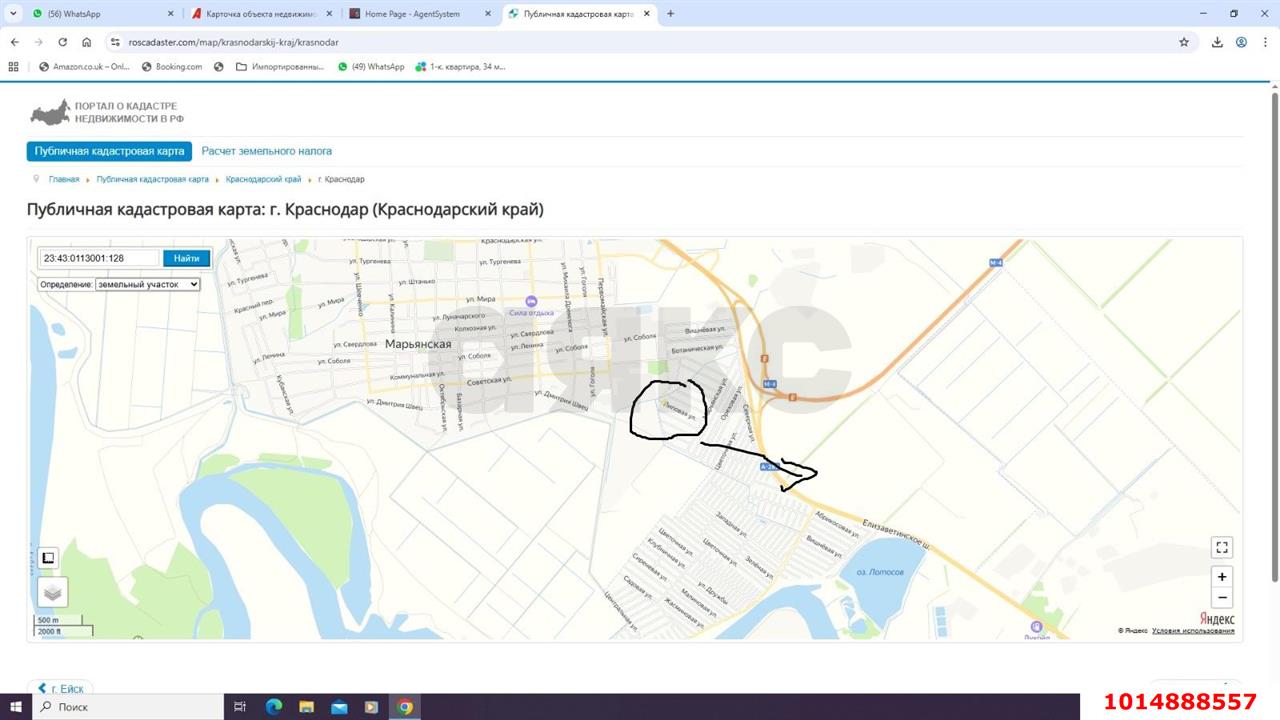Viewport: 1280px width, 720px height.
Task: Zoom out the map with minus button
Action: click(x=1221, y=598)
